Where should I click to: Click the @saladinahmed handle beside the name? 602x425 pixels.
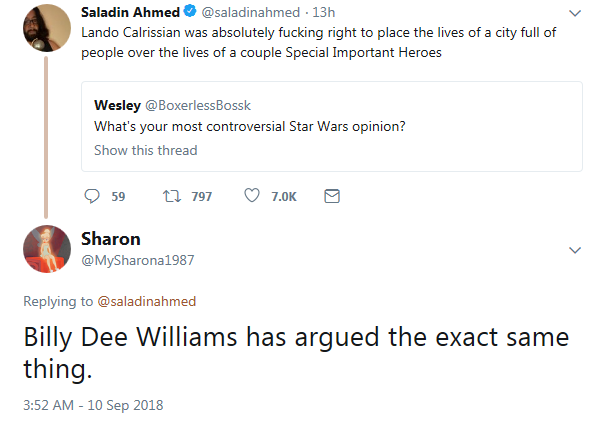click(x=242, y=12)
